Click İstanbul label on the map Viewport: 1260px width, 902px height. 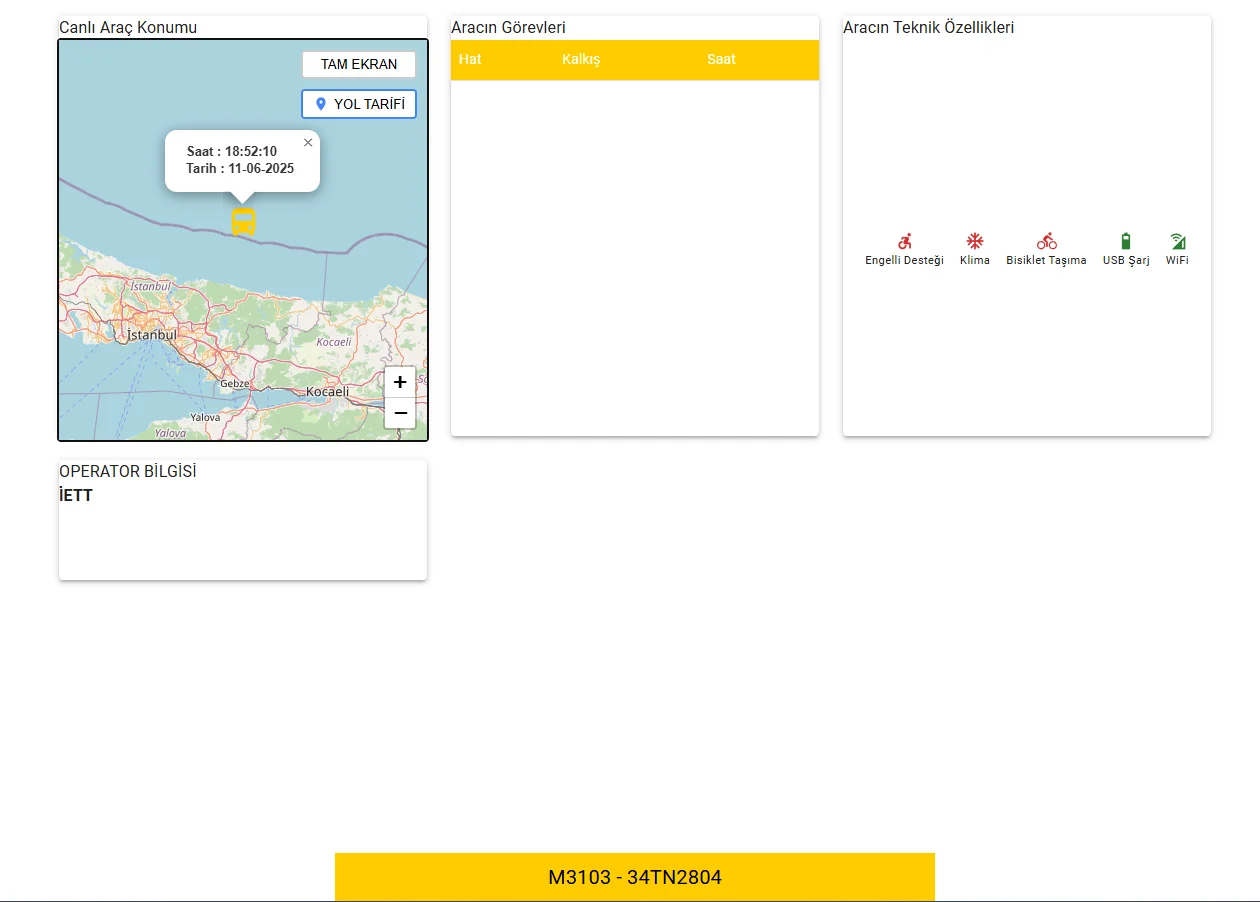152,335
